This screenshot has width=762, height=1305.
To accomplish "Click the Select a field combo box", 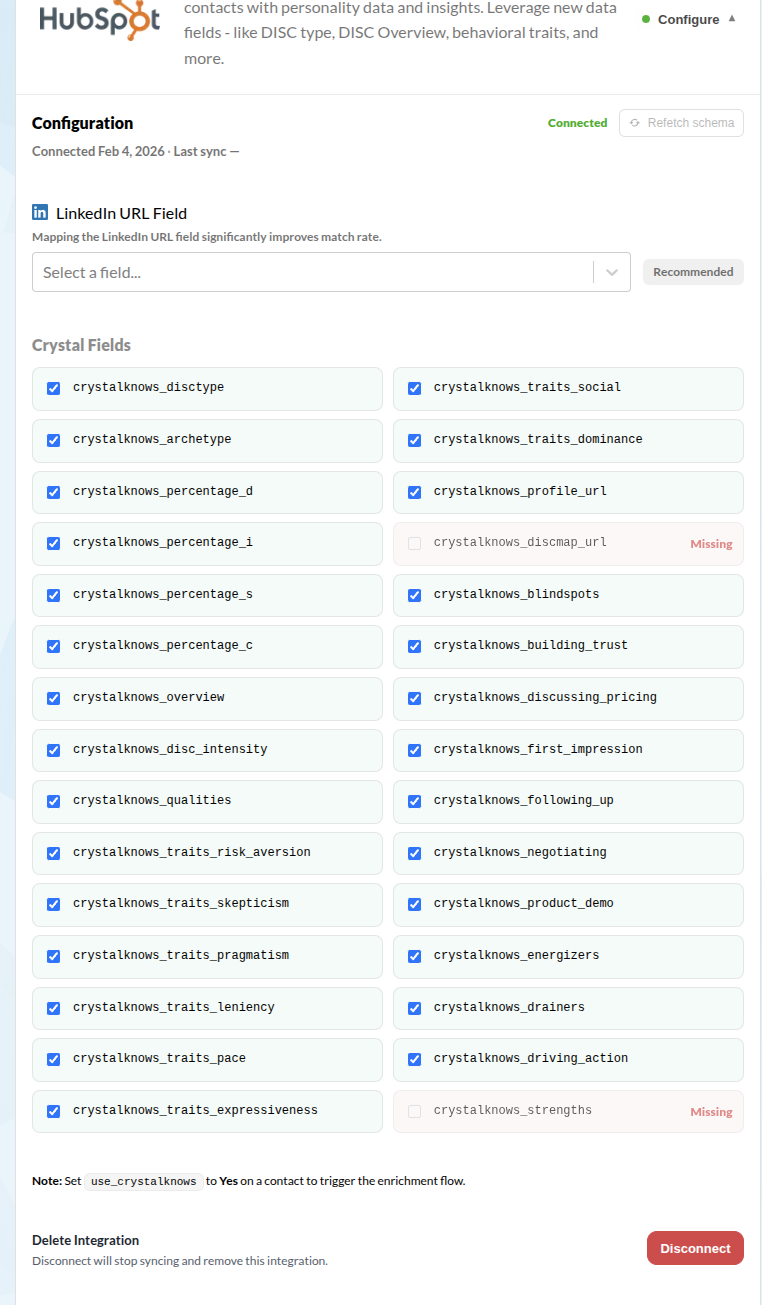I will pos(331,272).
